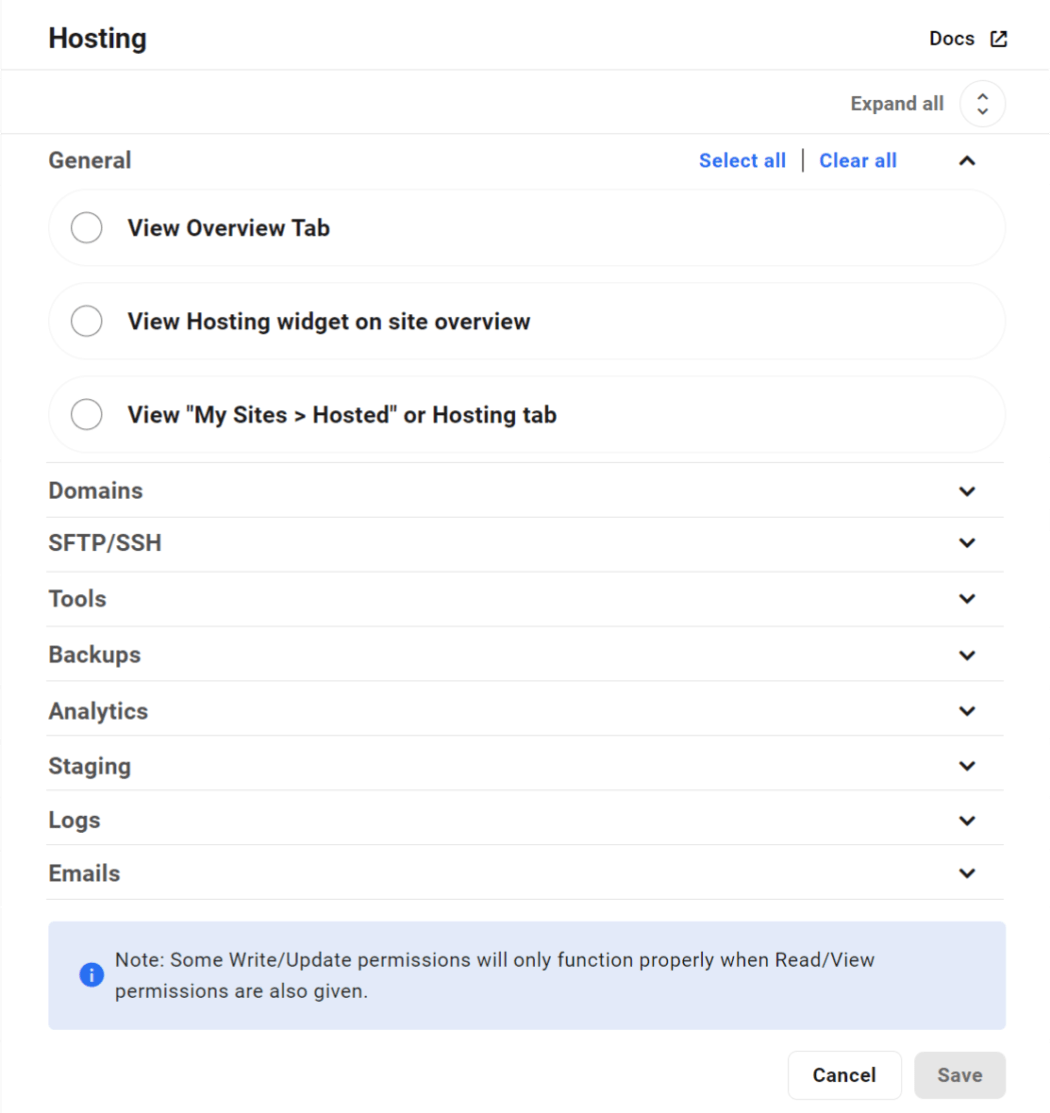This screenshot has height=1113, width=1050.
Task: Enable View Overview Tab permission
Action: 87,228
